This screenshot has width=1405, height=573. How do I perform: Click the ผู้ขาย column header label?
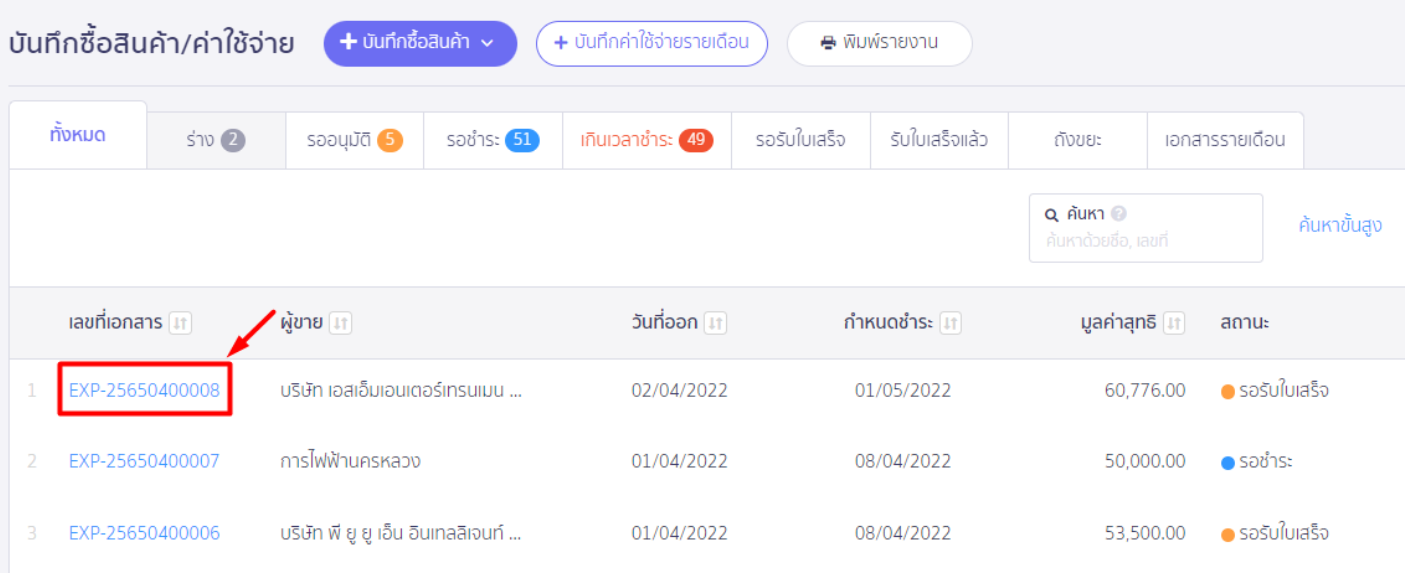click(302, 323)
